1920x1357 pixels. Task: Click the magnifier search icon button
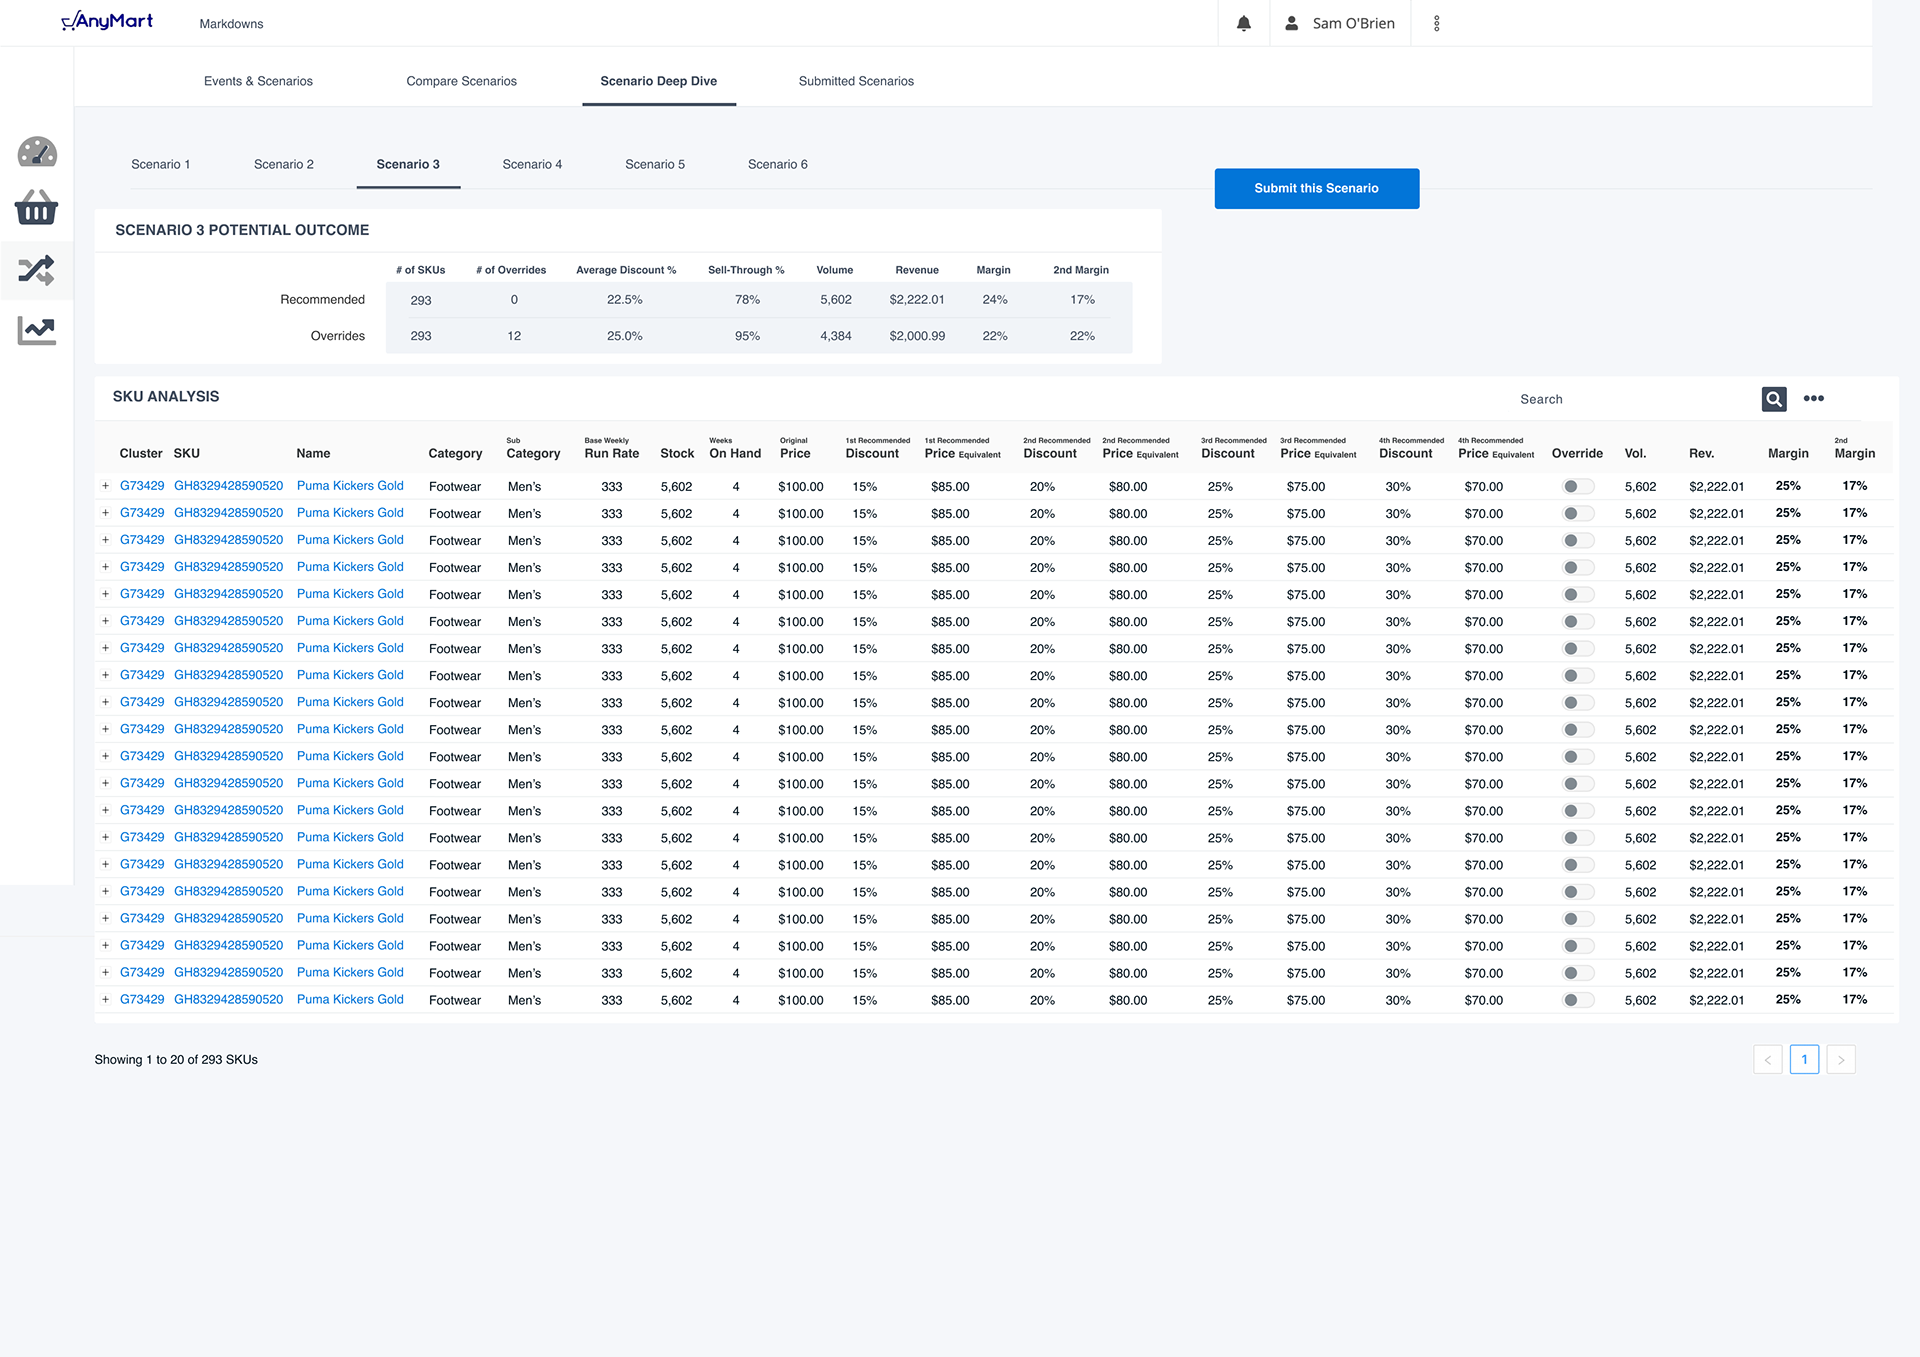coord(1774,399)
